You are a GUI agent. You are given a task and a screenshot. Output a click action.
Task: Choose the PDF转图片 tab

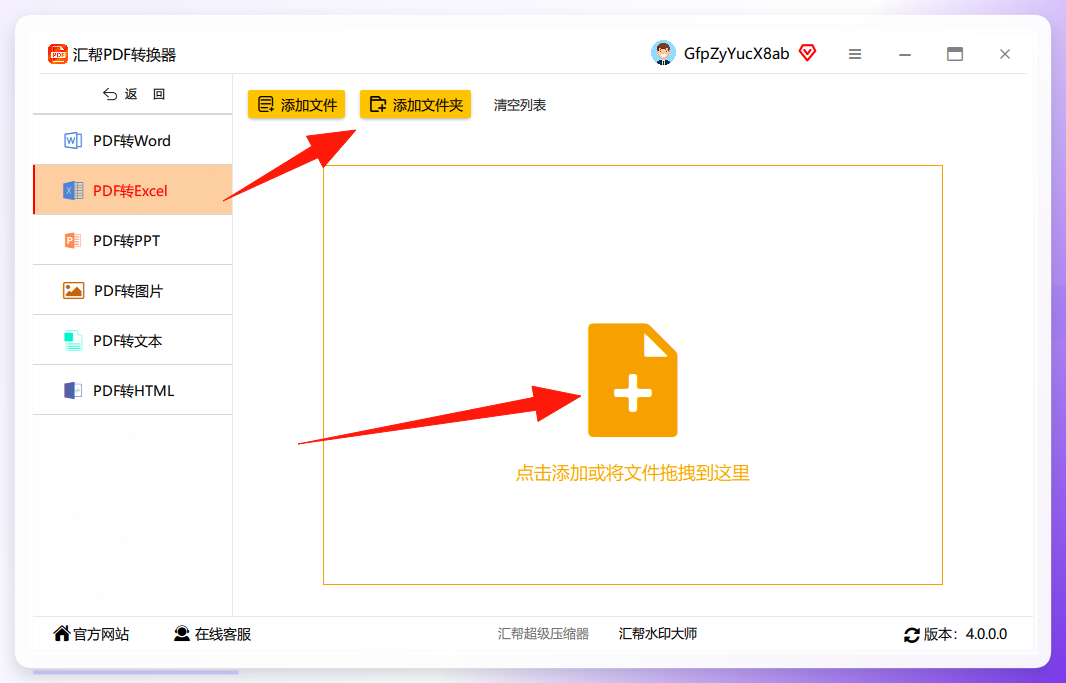(x=133, y=290)
